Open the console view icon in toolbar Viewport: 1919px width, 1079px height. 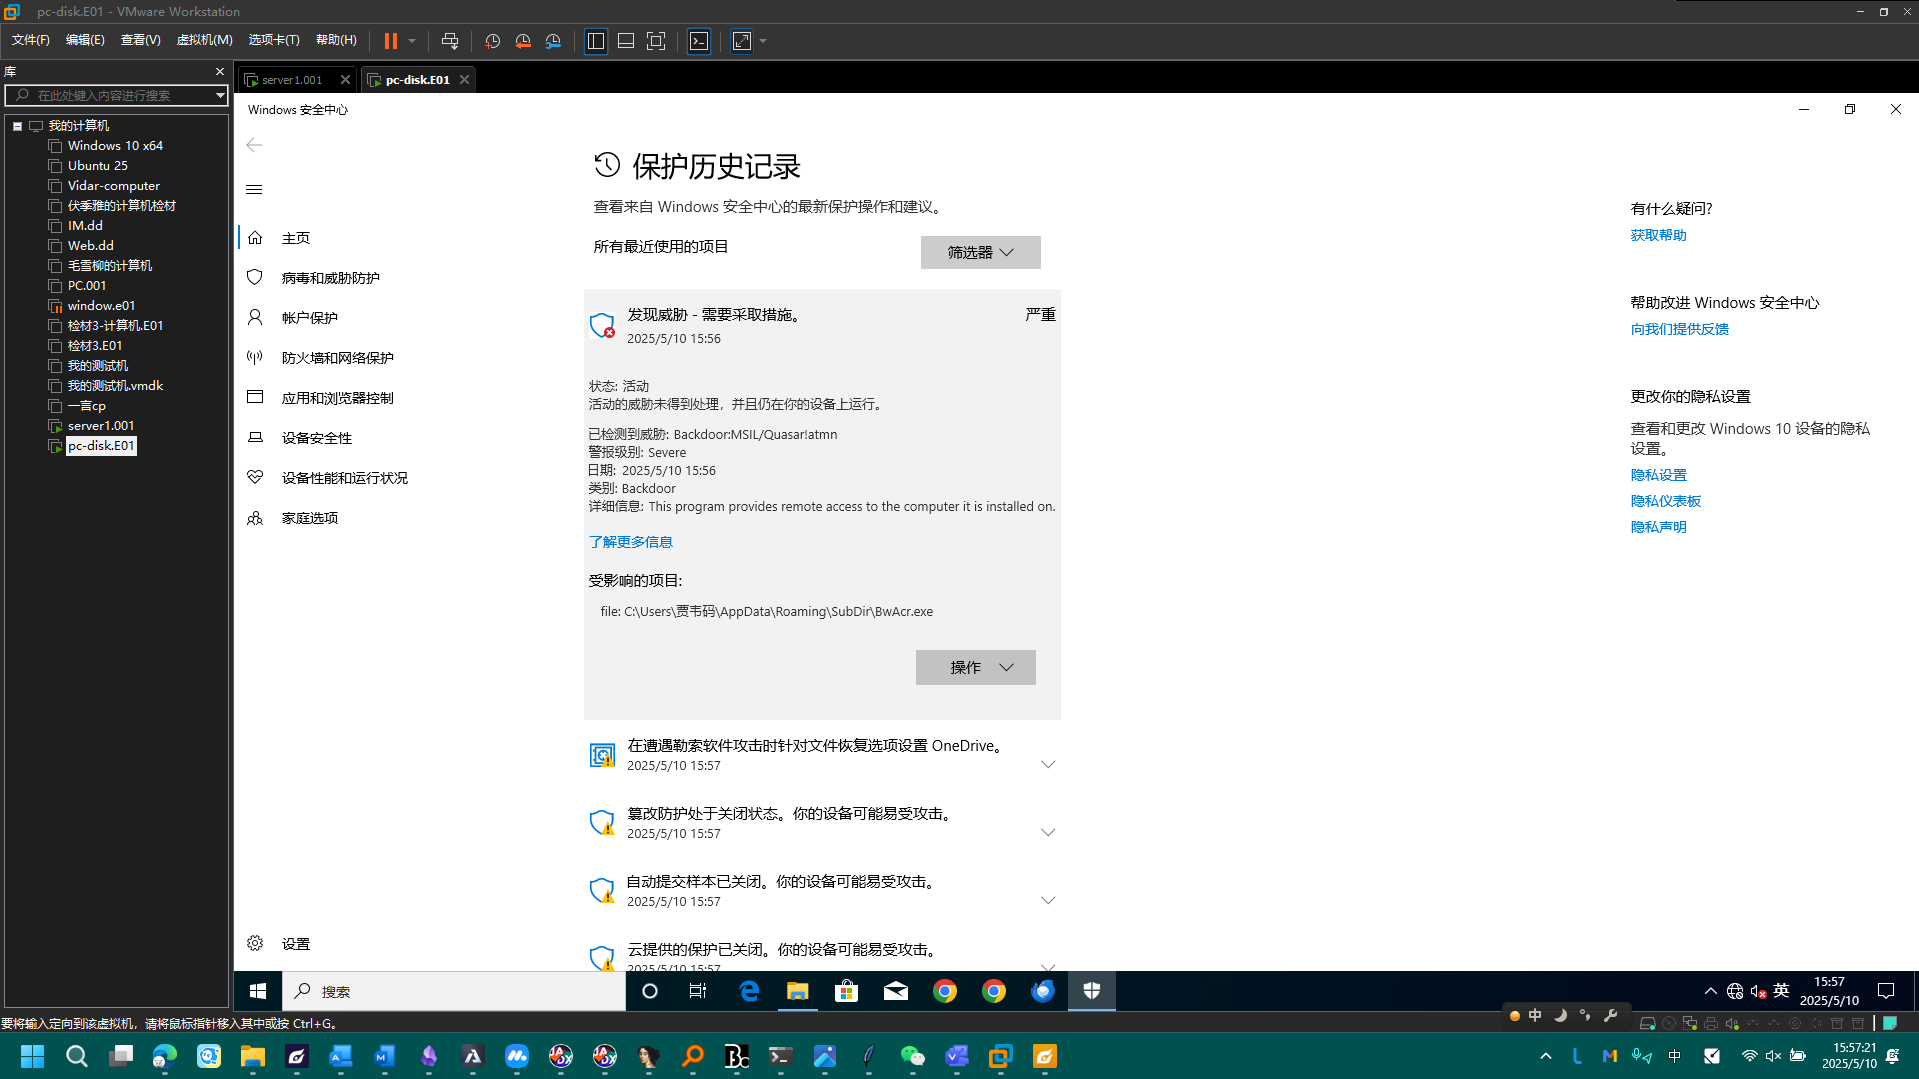pos(699,41)
